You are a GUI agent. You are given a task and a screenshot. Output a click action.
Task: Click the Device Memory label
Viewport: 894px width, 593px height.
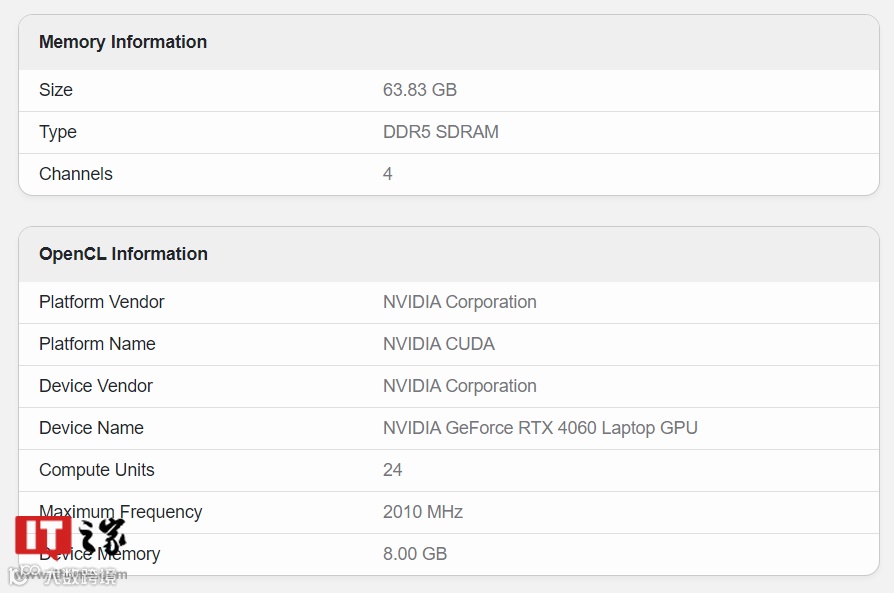99,554
